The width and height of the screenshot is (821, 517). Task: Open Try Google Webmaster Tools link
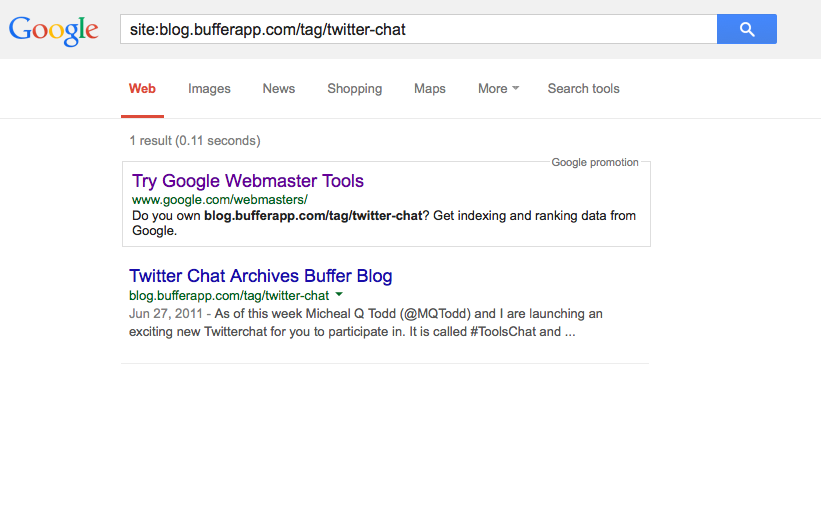[x=248, y=181]
